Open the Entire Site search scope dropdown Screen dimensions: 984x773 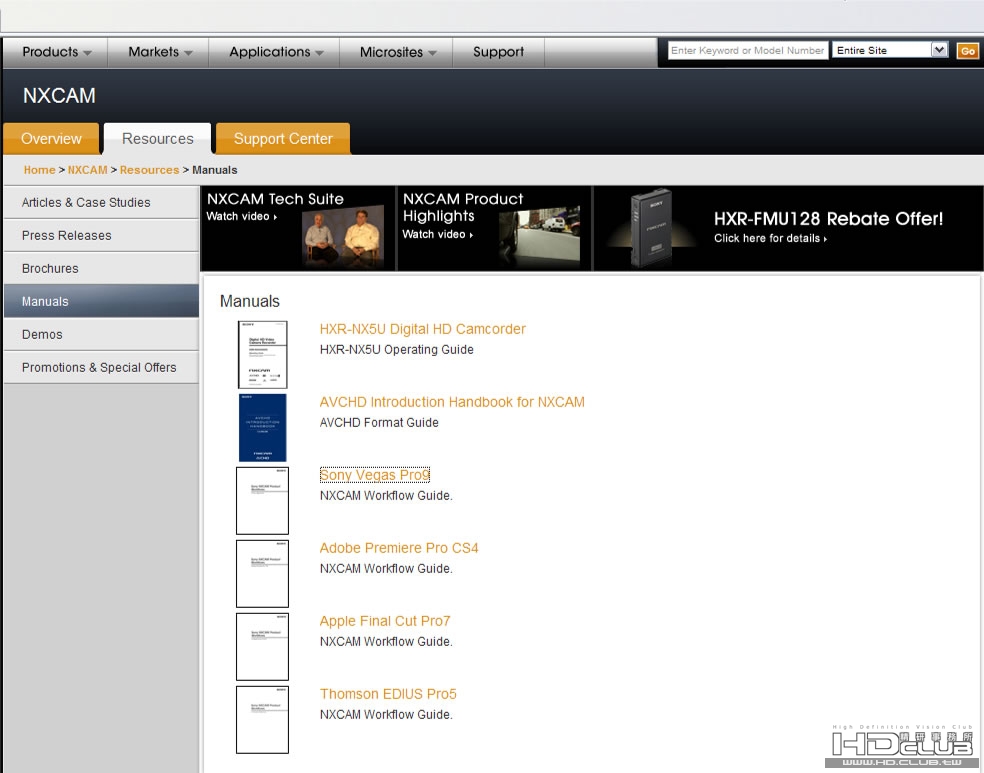890,50
